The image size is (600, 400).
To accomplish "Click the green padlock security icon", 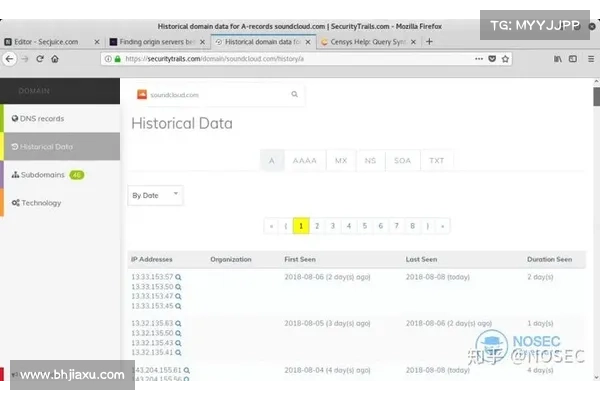I will [x=117, y=59].
